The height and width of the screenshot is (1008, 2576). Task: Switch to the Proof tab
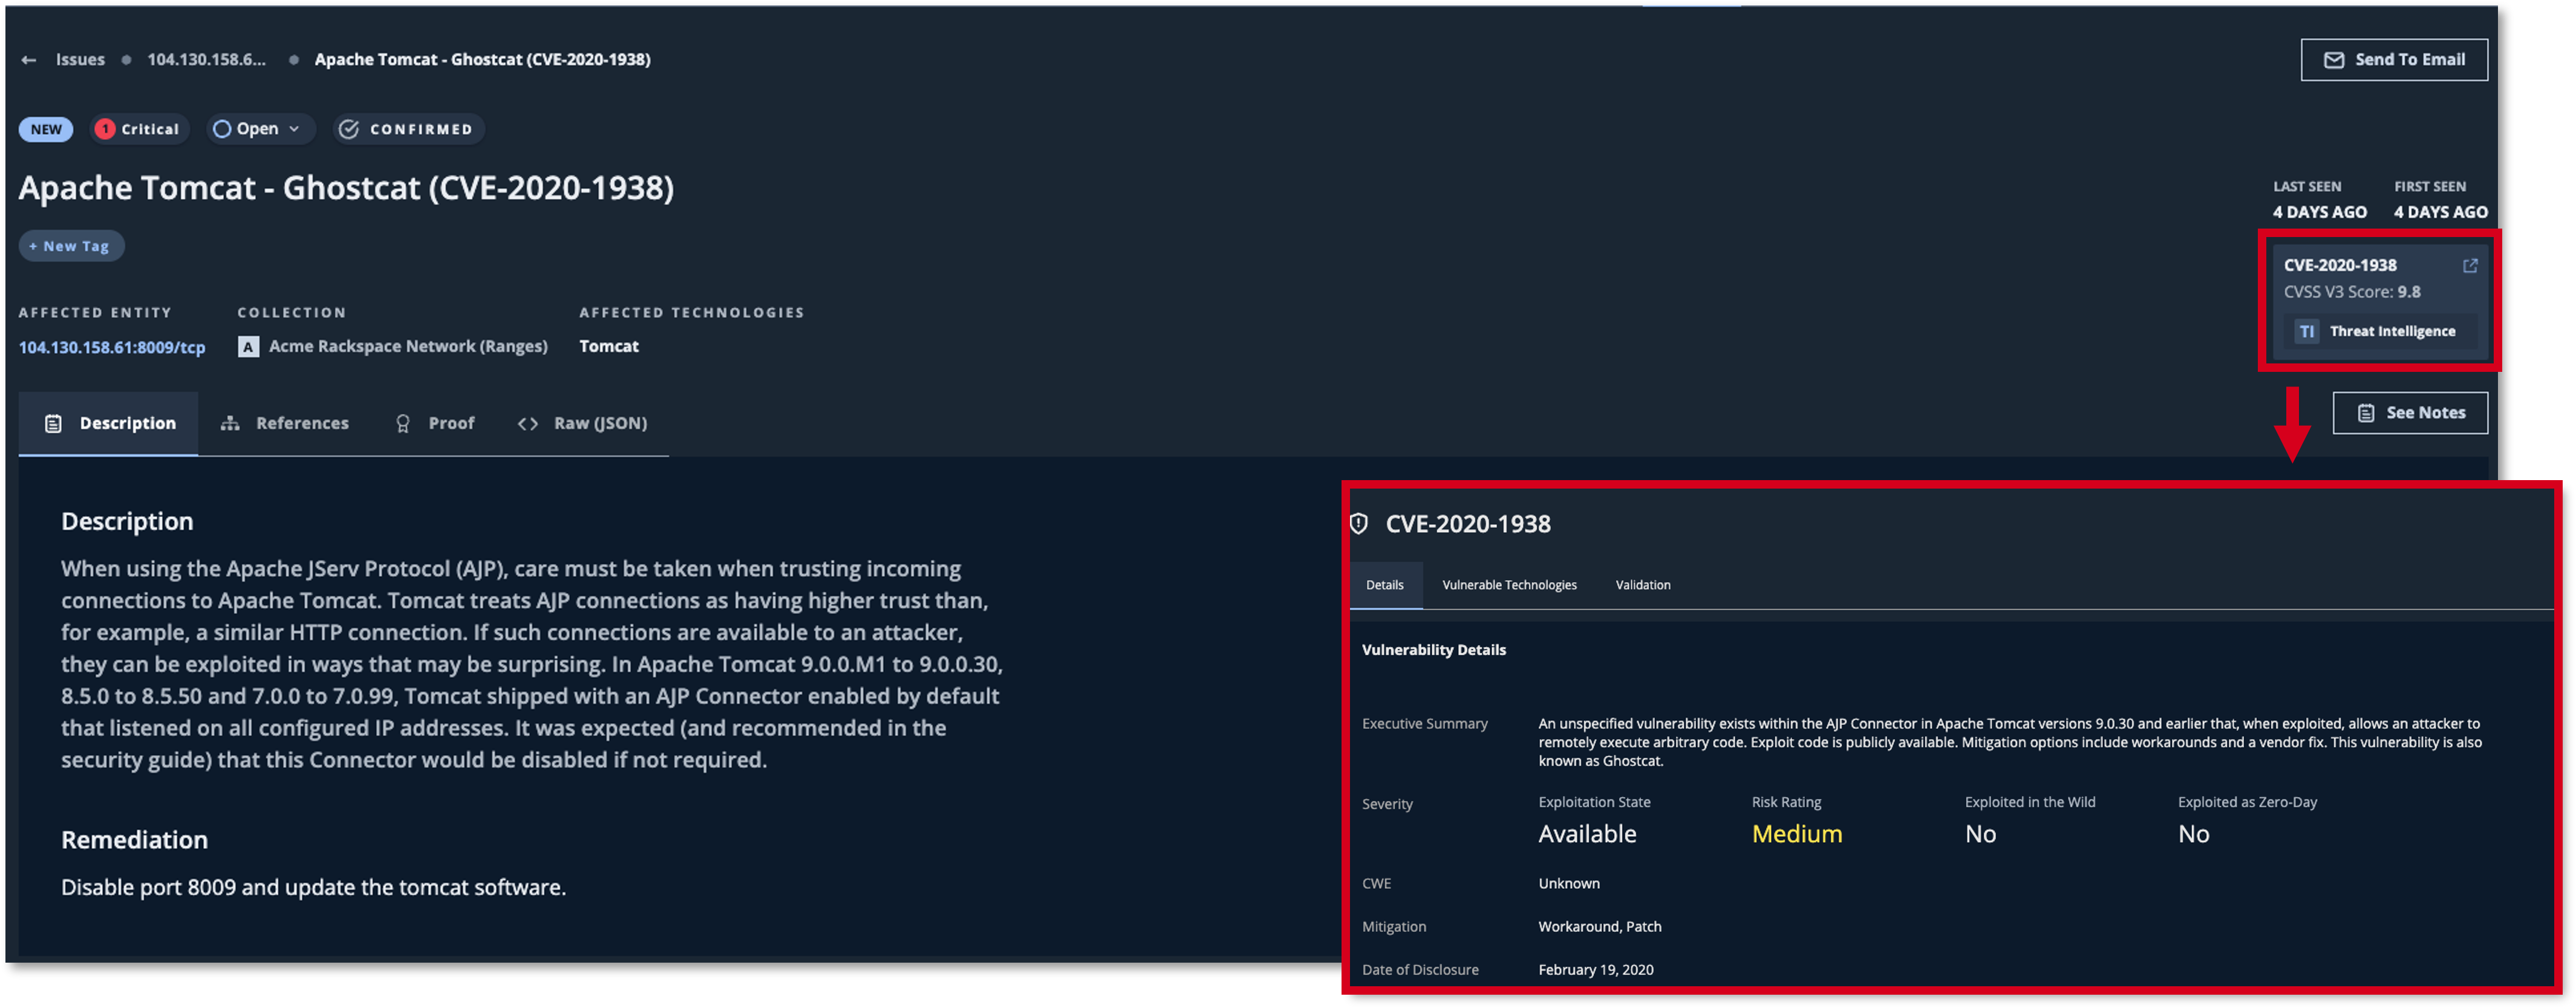click(435, 424)
